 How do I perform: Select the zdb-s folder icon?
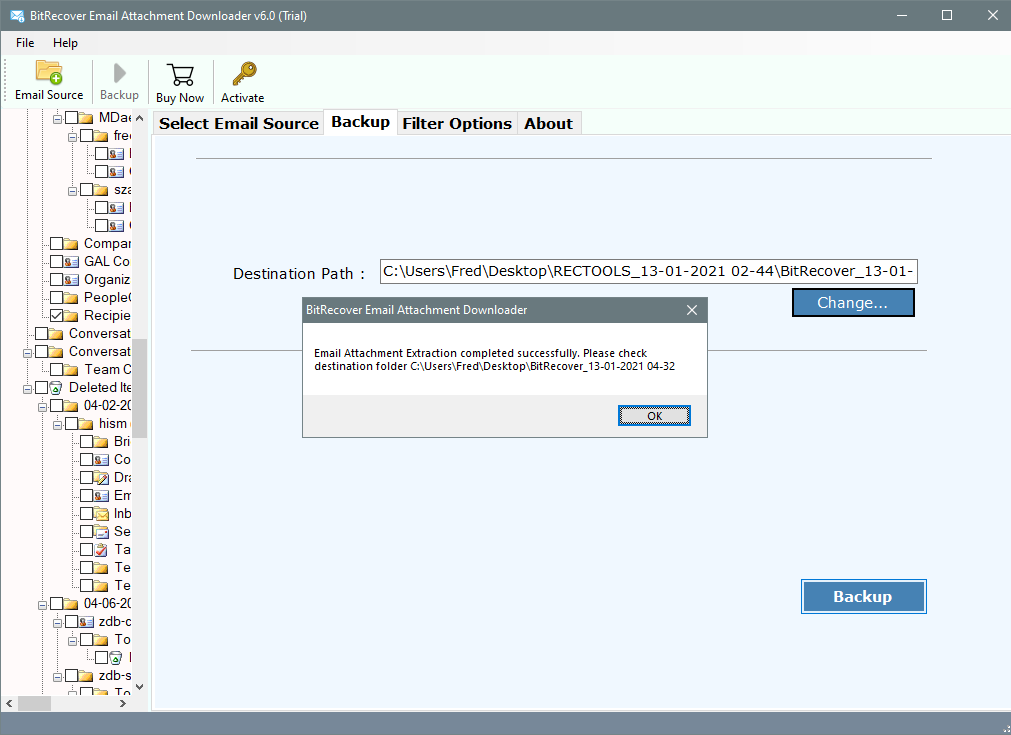[x=86, y=676]
